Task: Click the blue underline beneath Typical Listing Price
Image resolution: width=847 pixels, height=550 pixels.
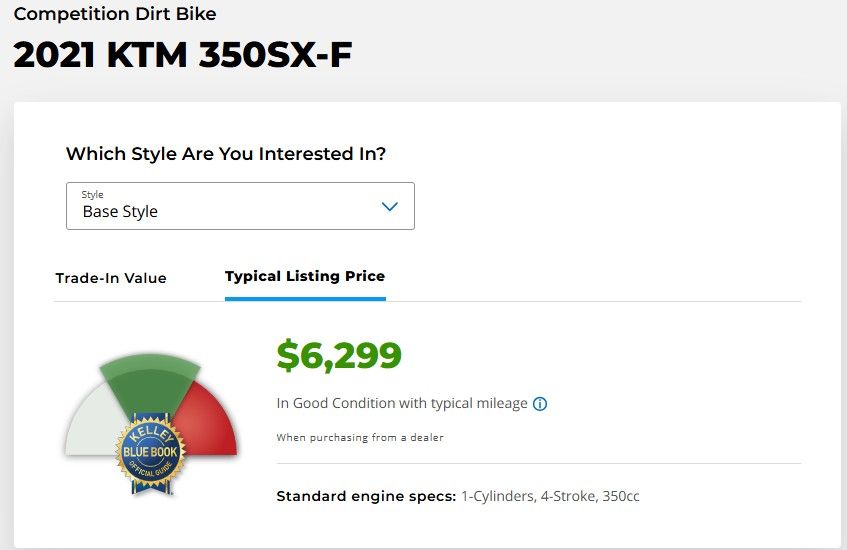Action: coord(305,298)
